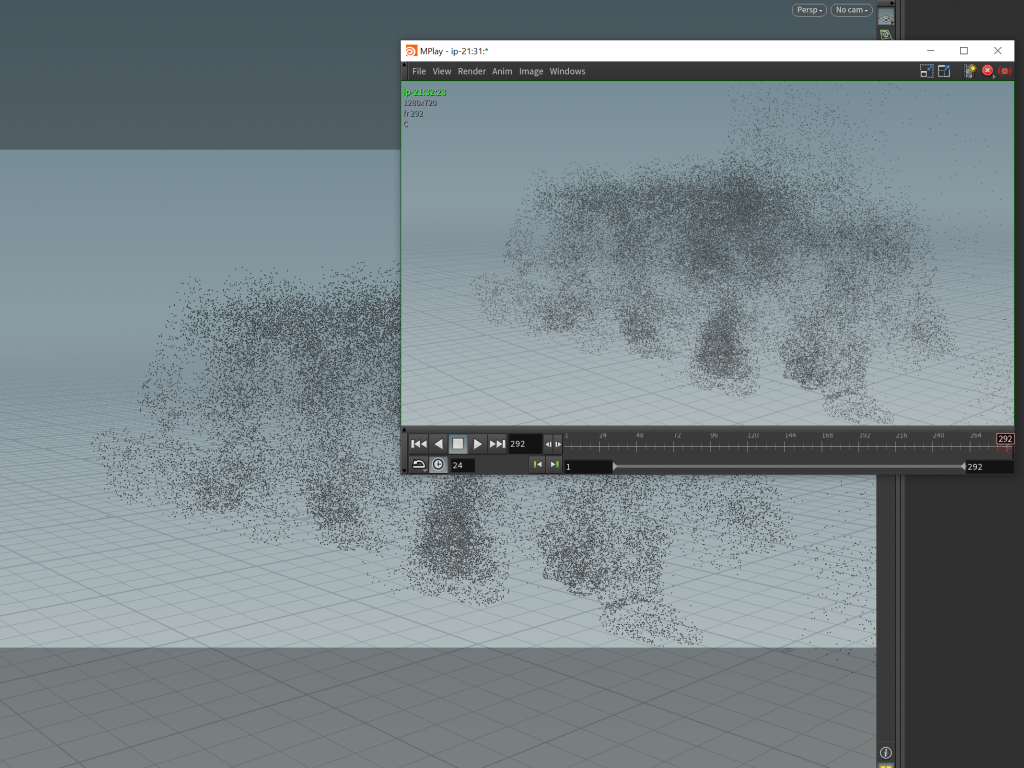Set playback range start to current frame

point(537,464)
